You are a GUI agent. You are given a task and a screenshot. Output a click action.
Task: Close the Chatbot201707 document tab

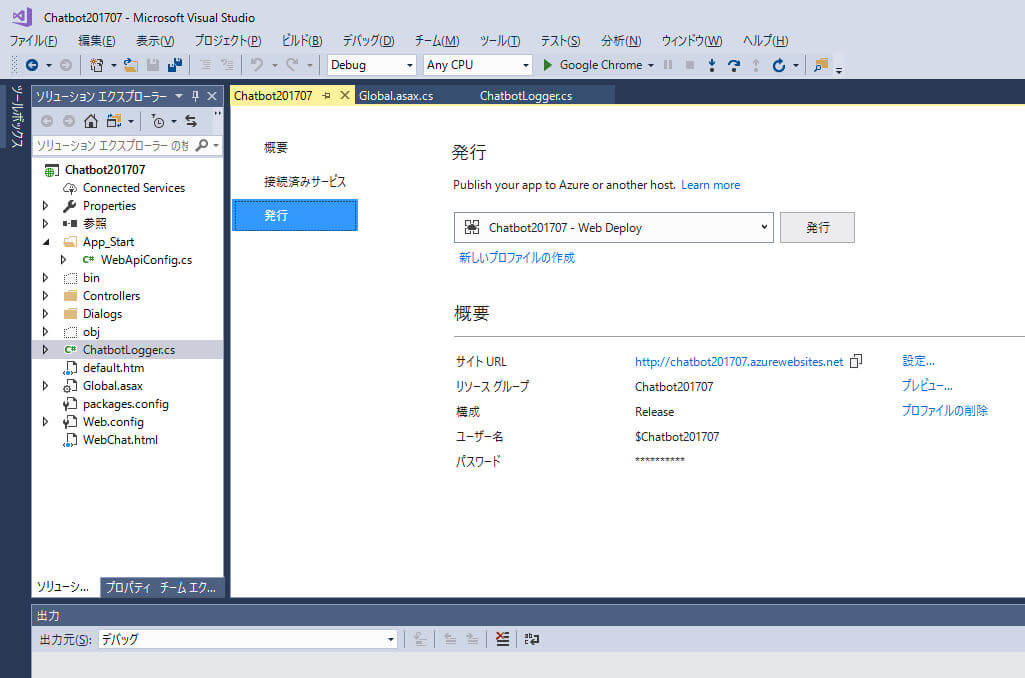[x=344, y=95]
